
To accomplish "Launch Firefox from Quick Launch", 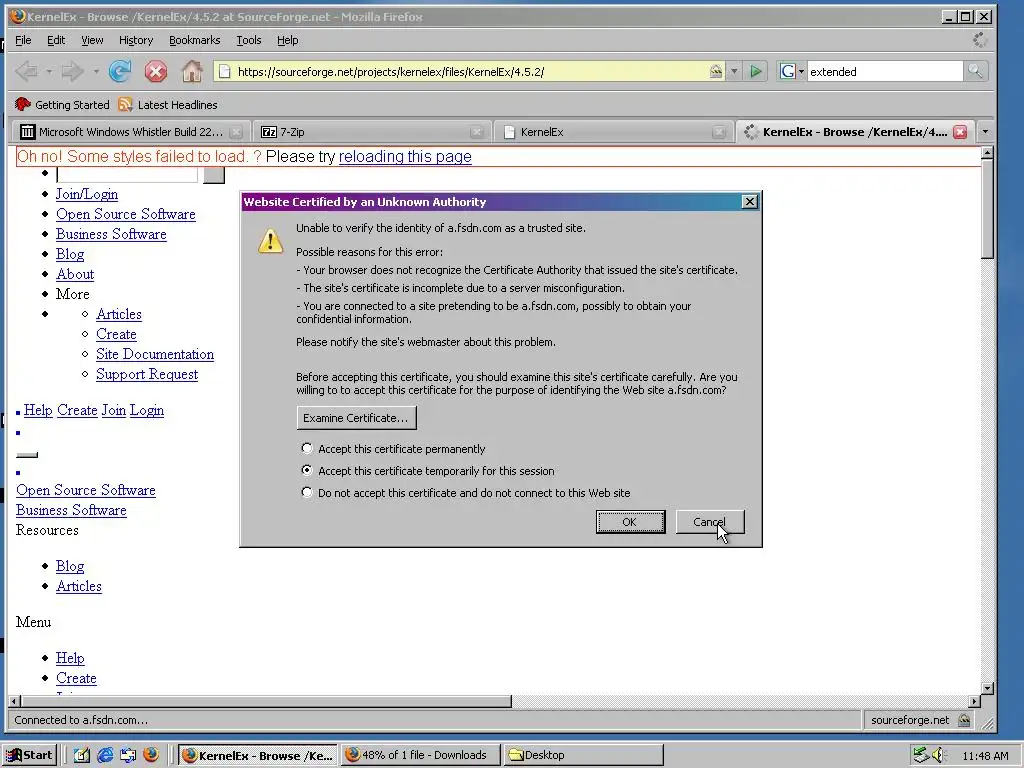I will click(x=151, y=755).
